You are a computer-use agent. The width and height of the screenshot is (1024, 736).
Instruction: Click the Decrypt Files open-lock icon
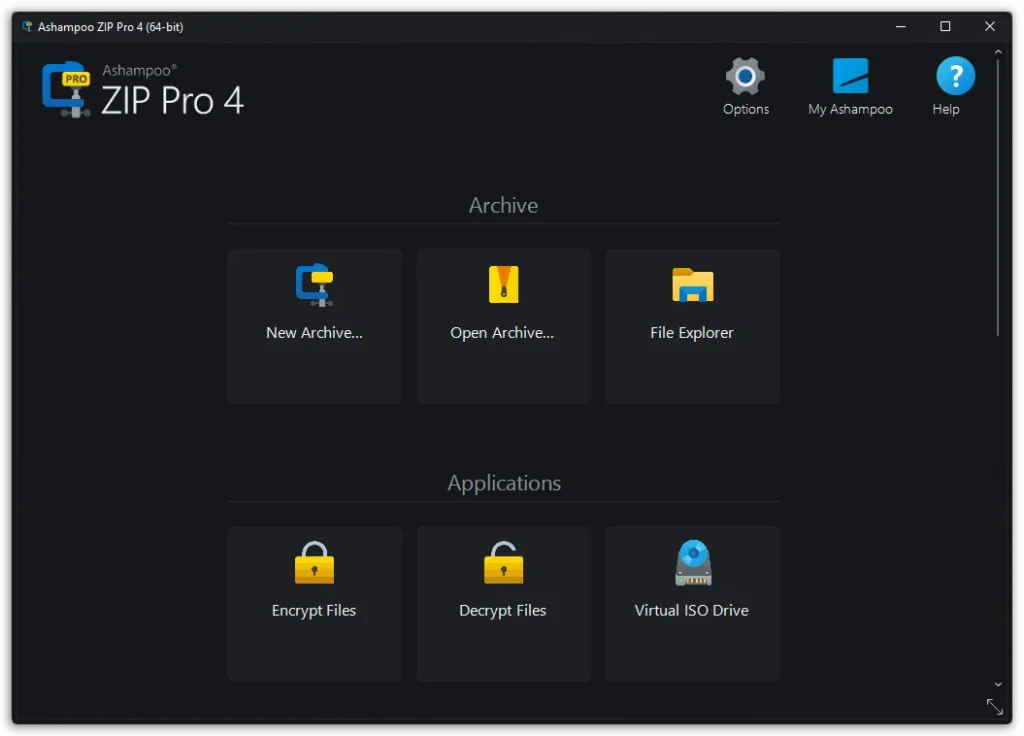coord(503,562)
